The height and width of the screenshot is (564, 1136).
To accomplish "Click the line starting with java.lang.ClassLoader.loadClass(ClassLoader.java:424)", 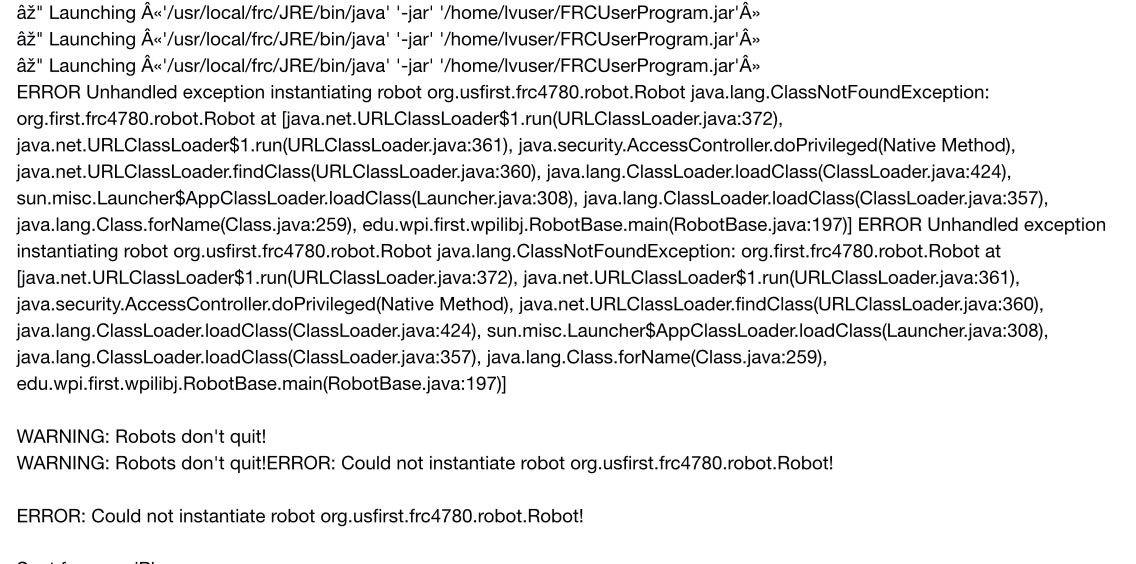I will click(532, 331).
